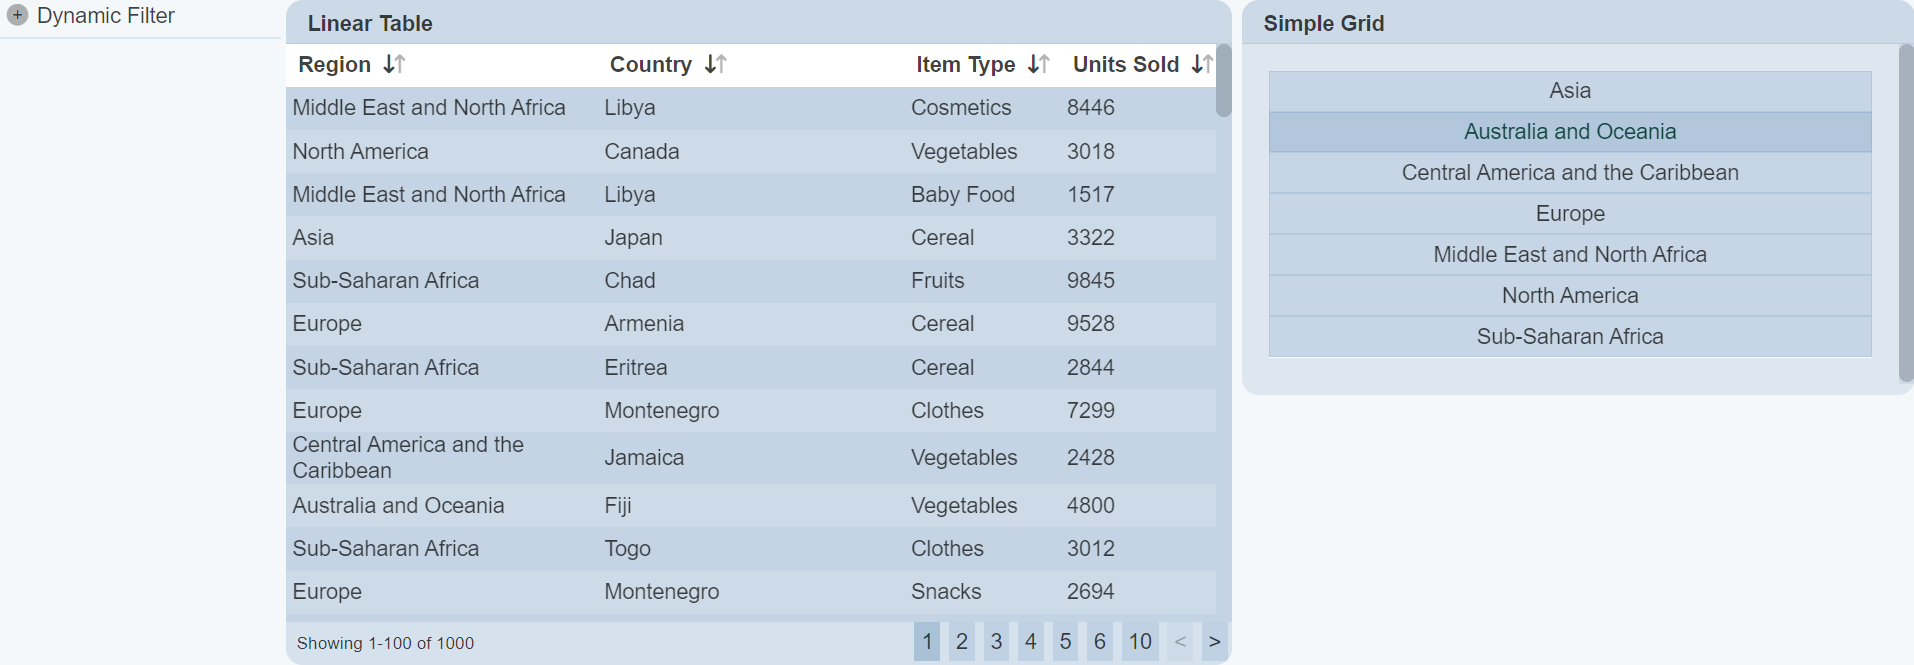Go to page 3 of table

[996, 642]
